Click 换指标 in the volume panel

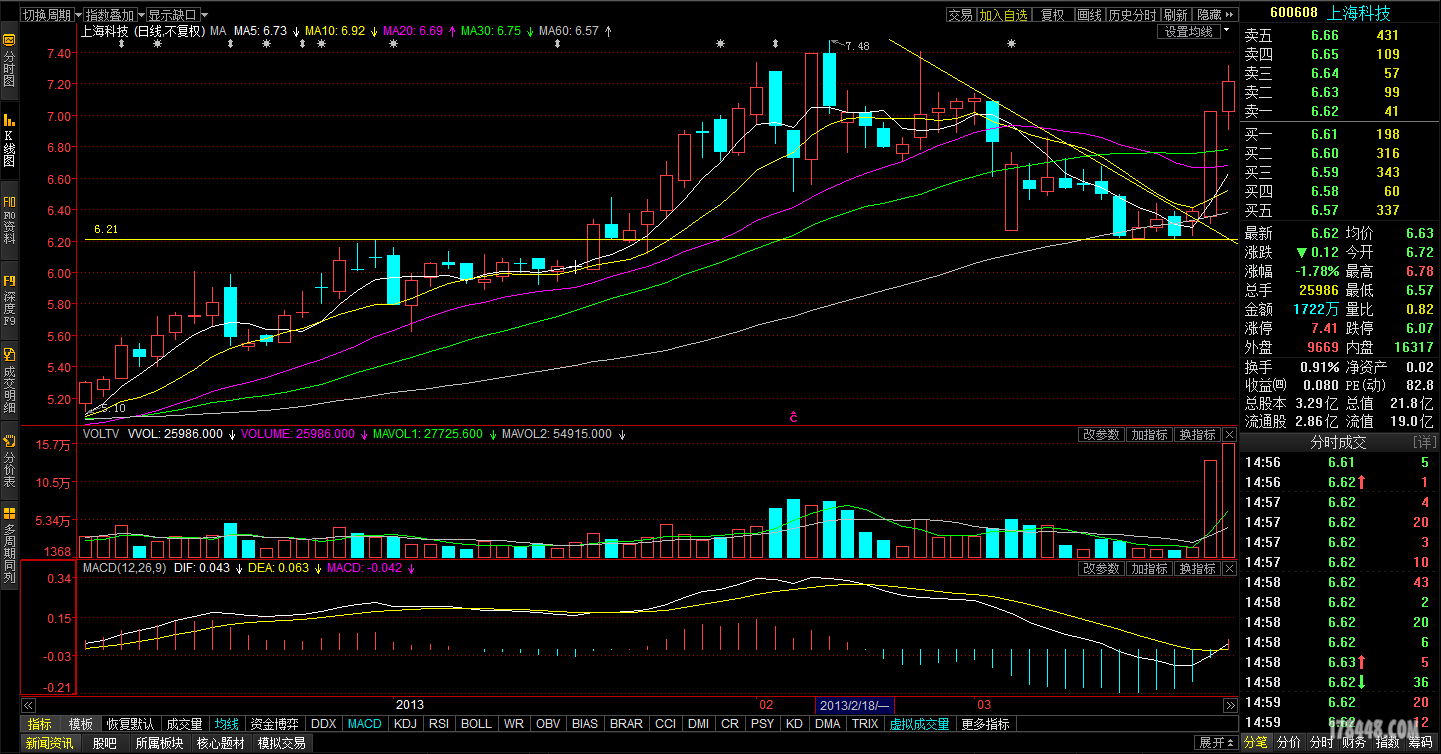click(x=1197, y=435)
